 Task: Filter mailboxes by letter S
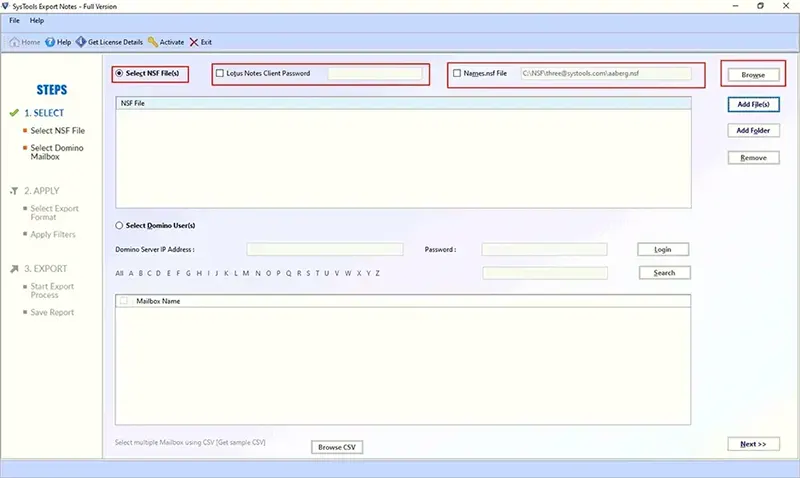click(308, 273)
